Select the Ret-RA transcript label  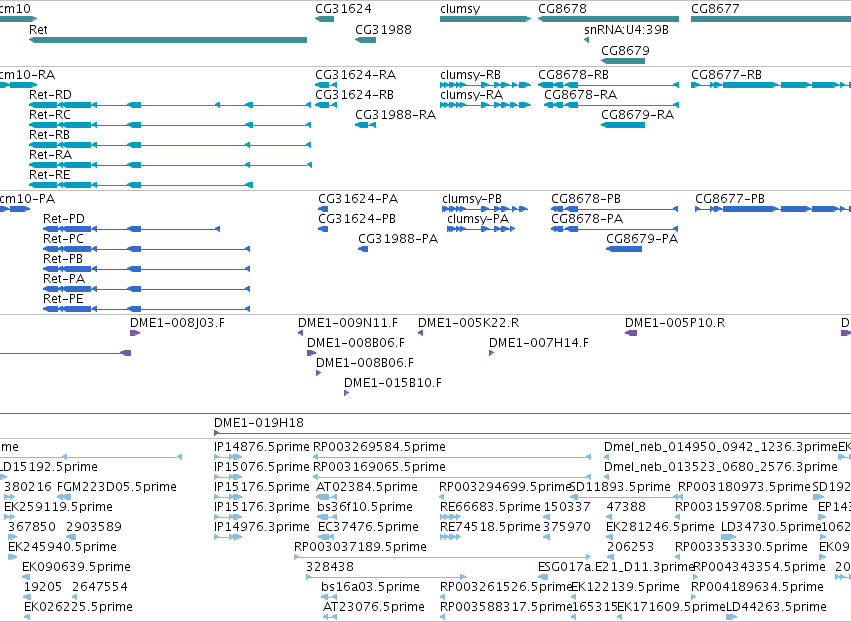point(50,155)
